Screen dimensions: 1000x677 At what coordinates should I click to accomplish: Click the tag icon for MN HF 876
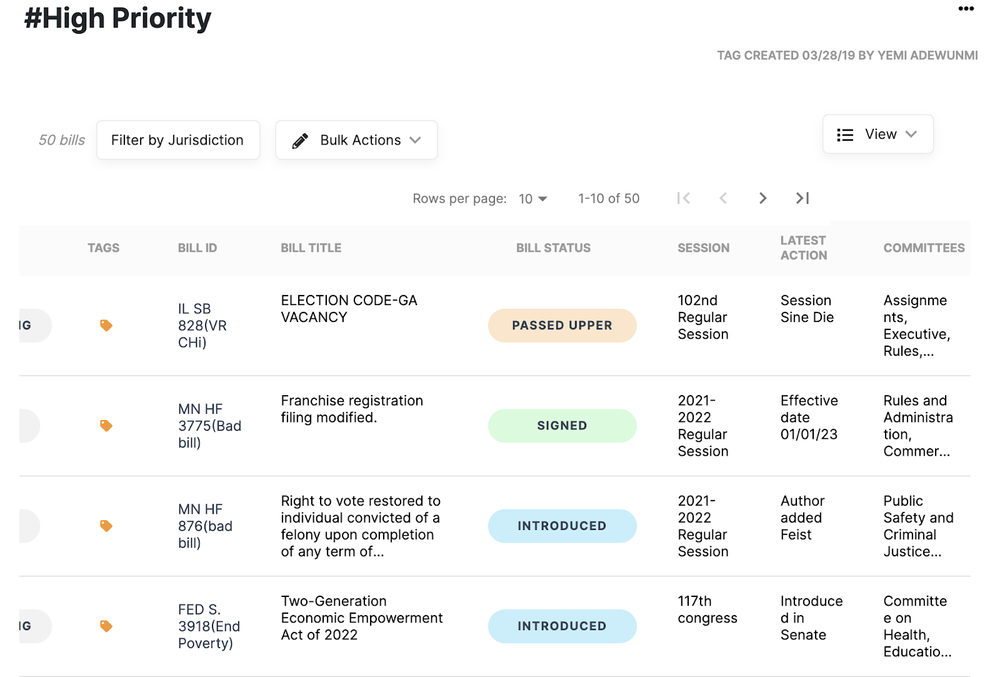(x=106, y=525)
